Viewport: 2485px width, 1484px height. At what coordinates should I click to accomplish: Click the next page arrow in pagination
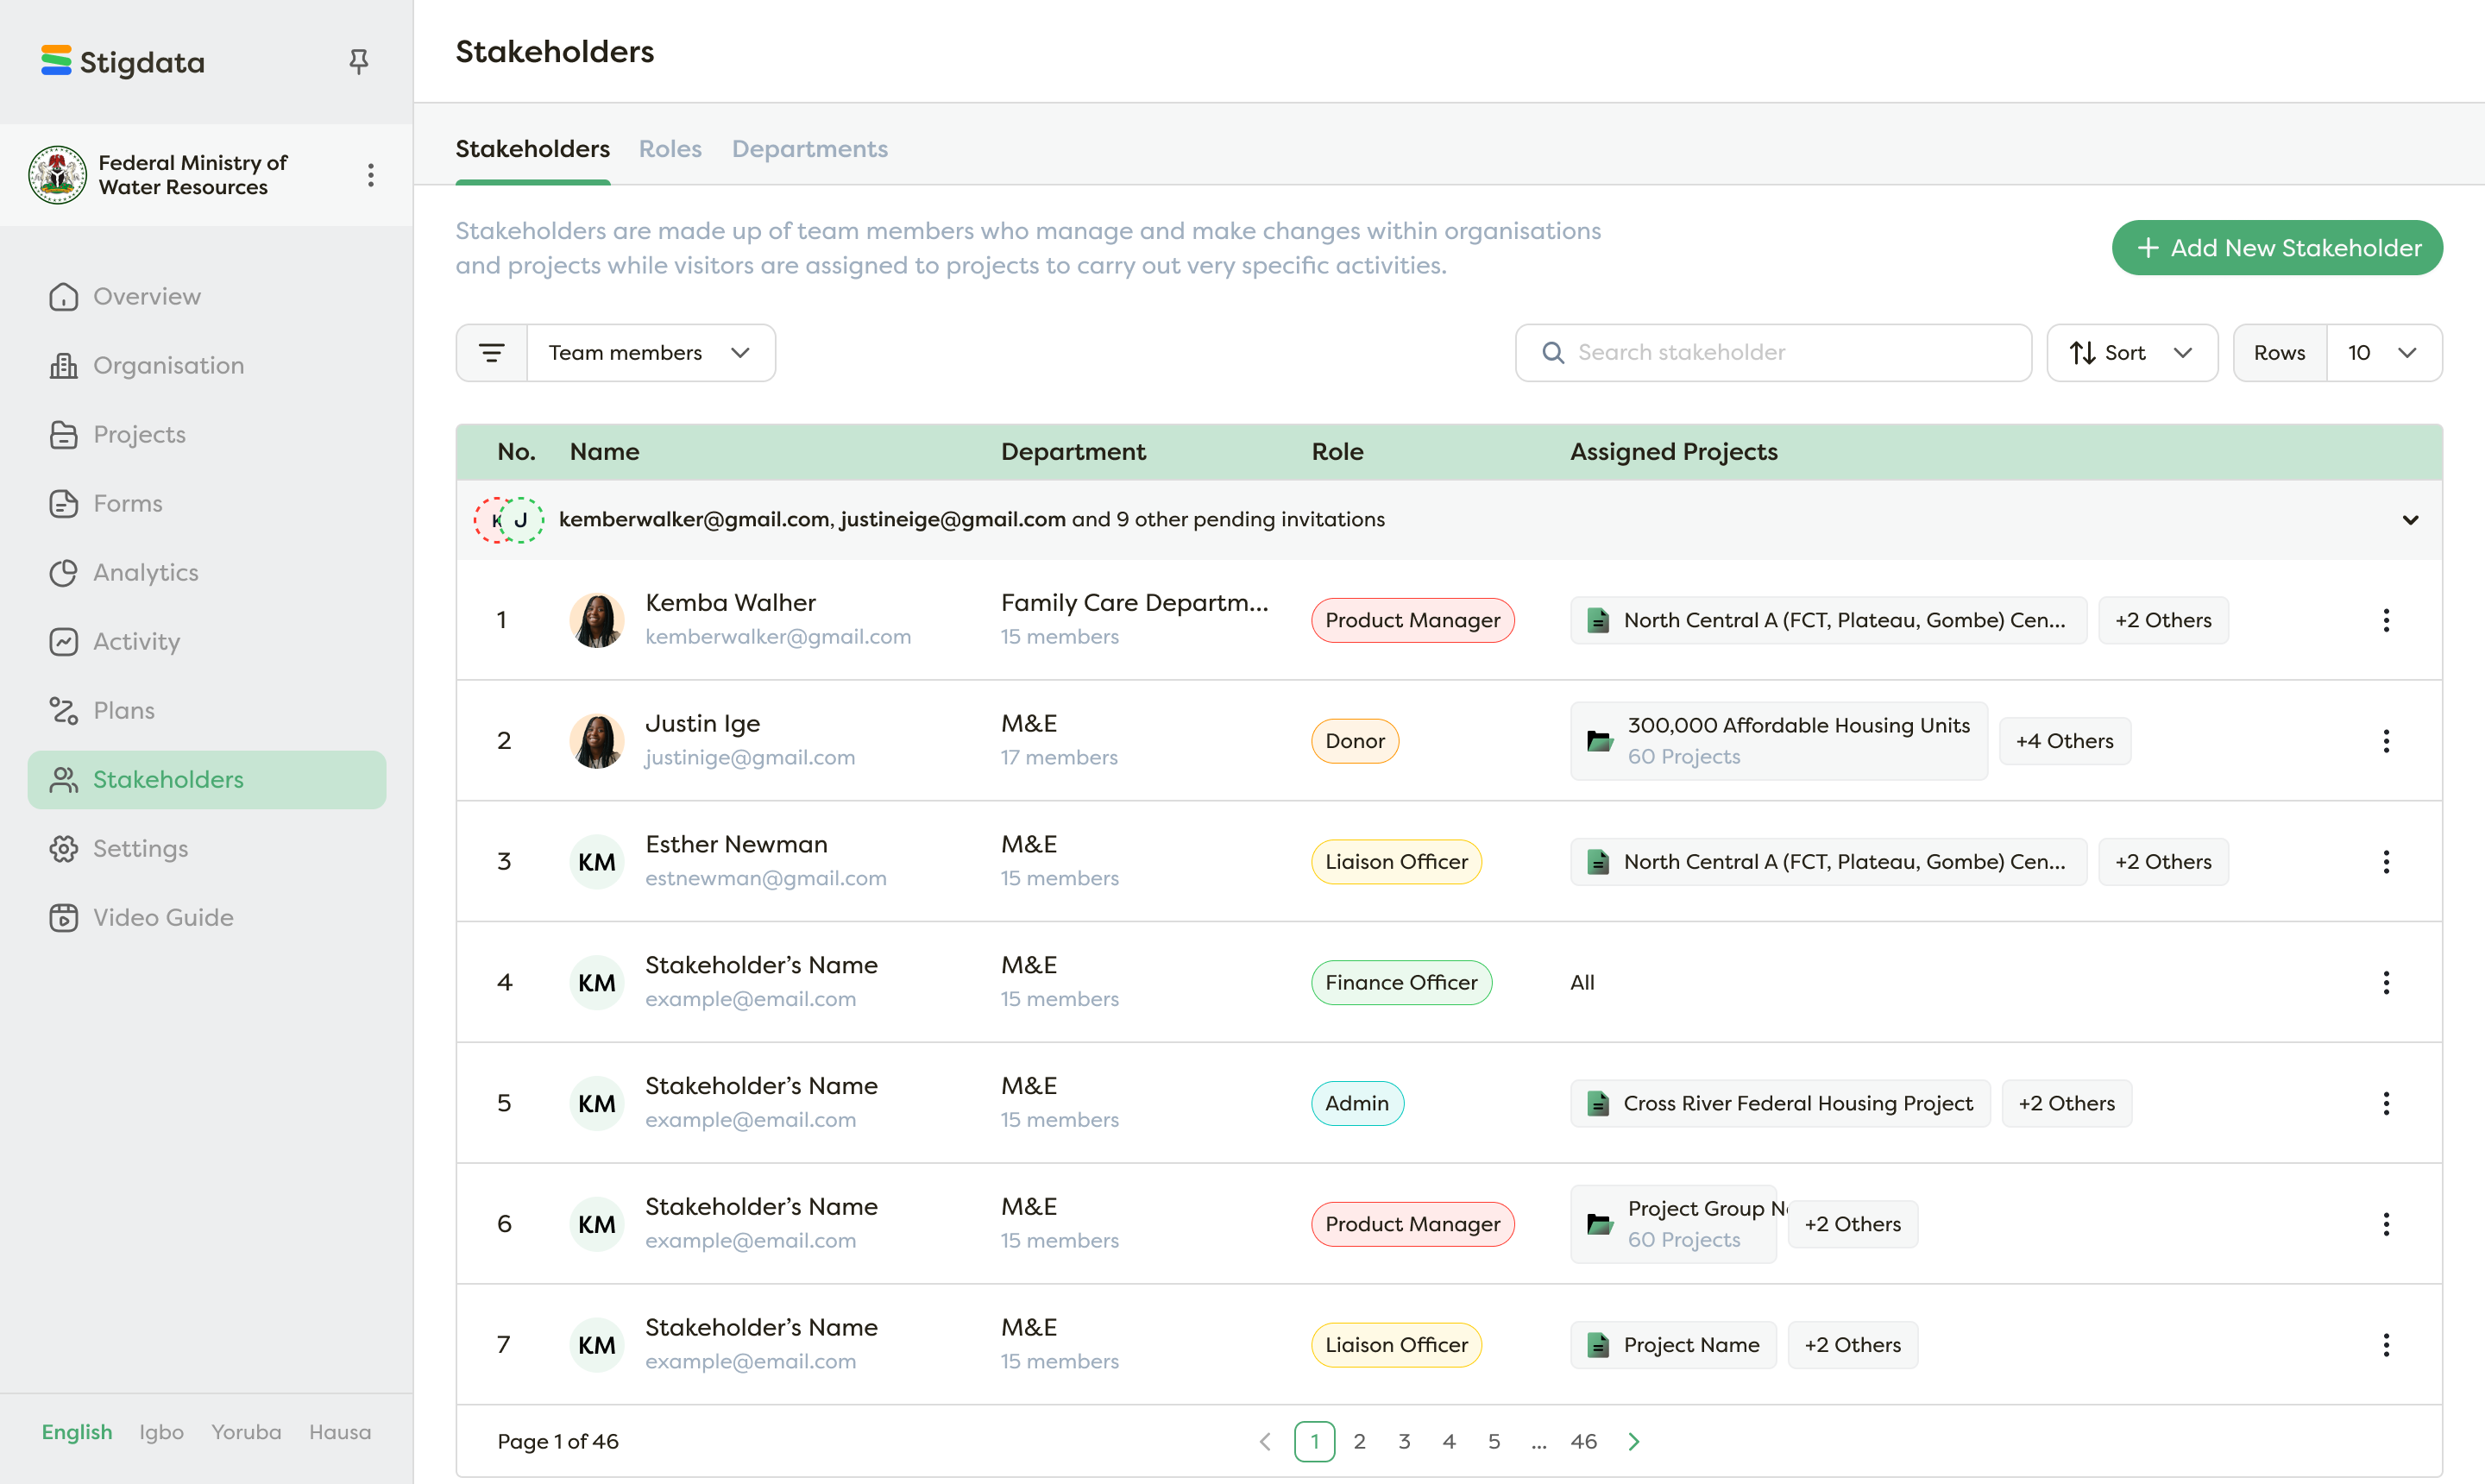pyautogui.click(x=1633, y=1441)
